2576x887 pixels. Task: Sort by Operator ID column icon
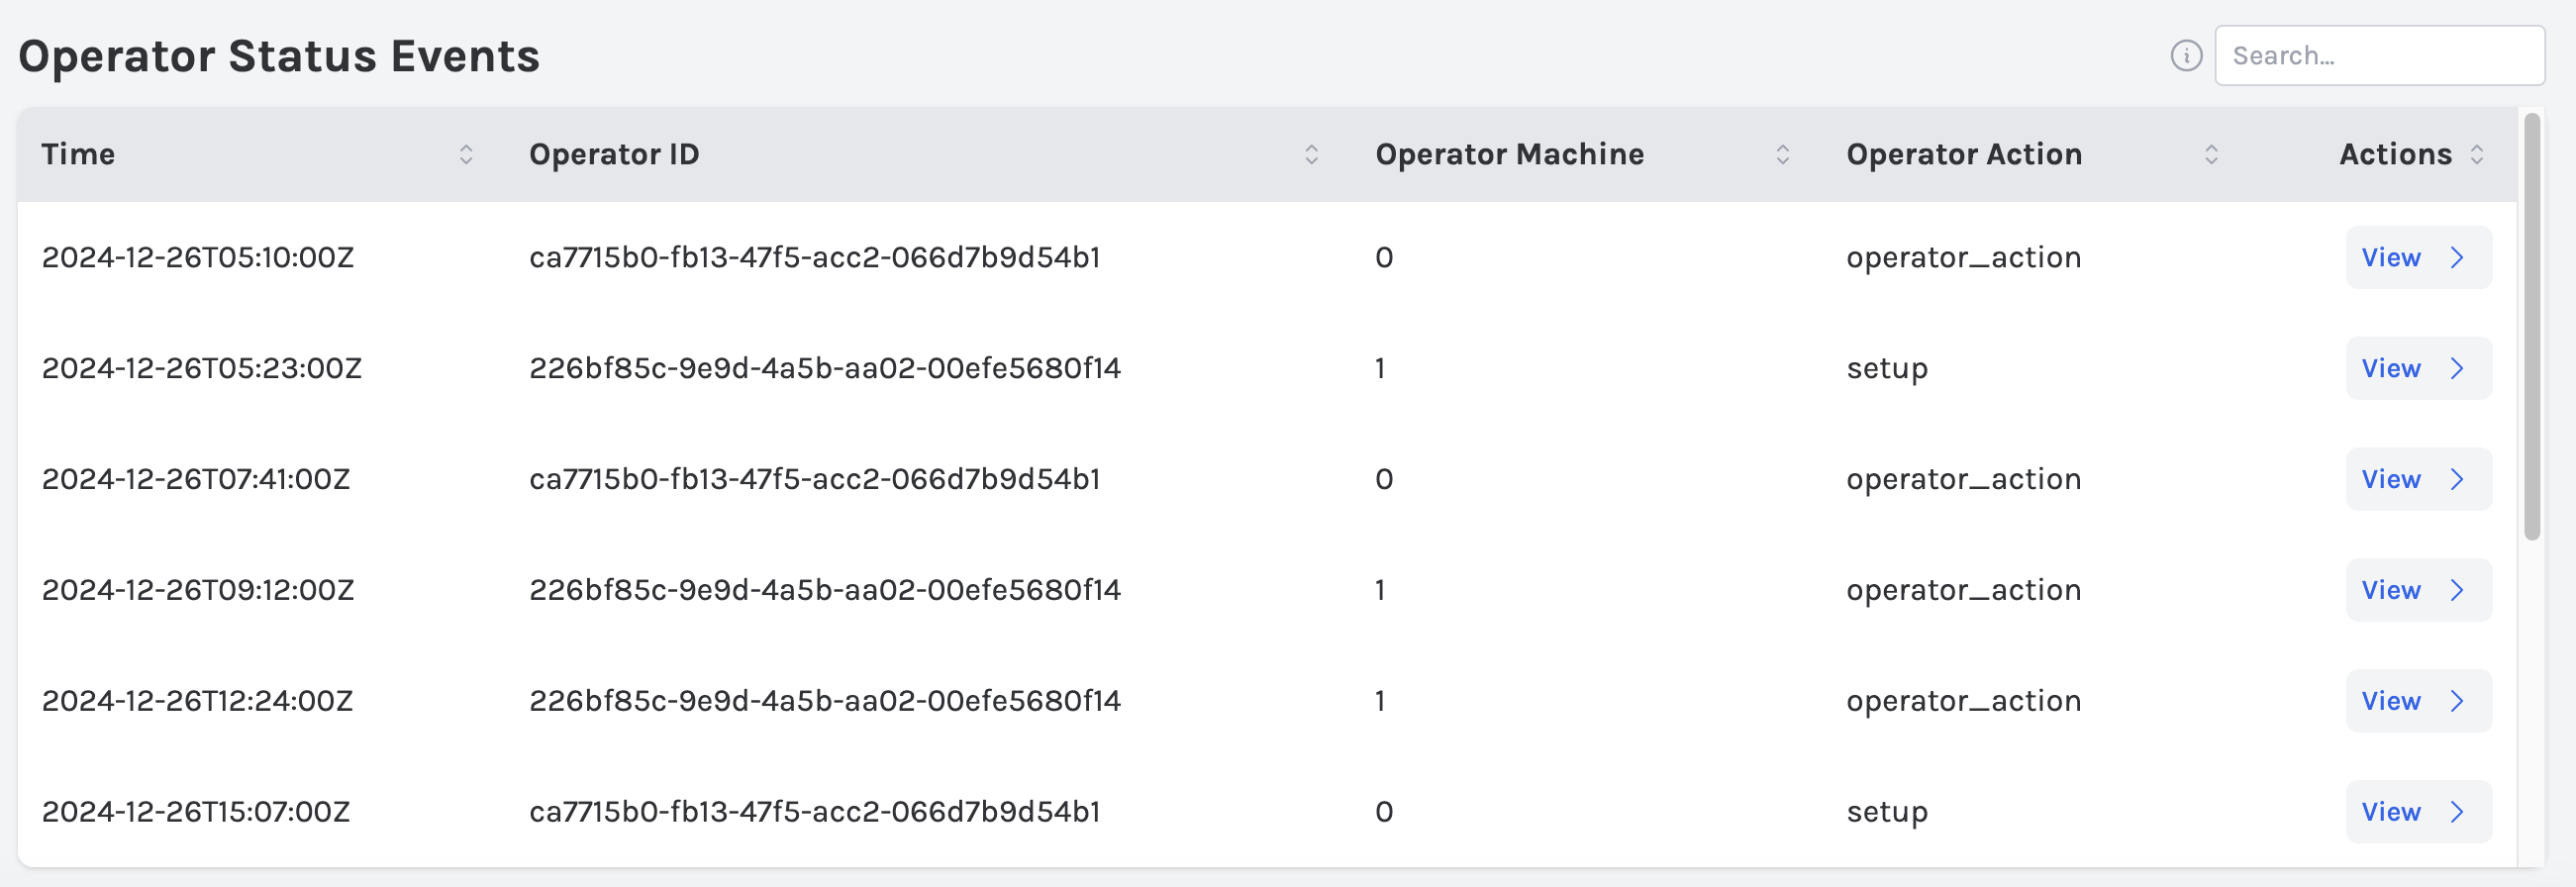coord(1311,154)
